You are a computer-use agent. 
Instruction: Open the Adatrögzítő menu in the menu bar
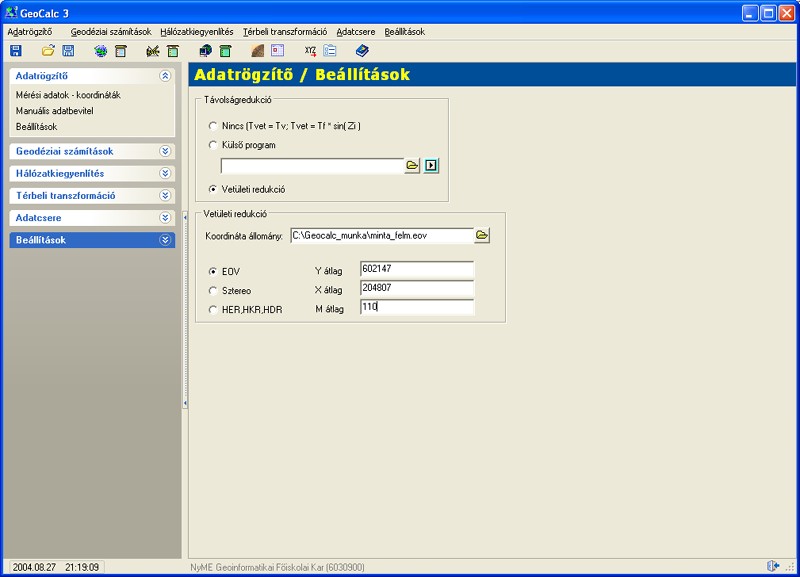point(30,32)
